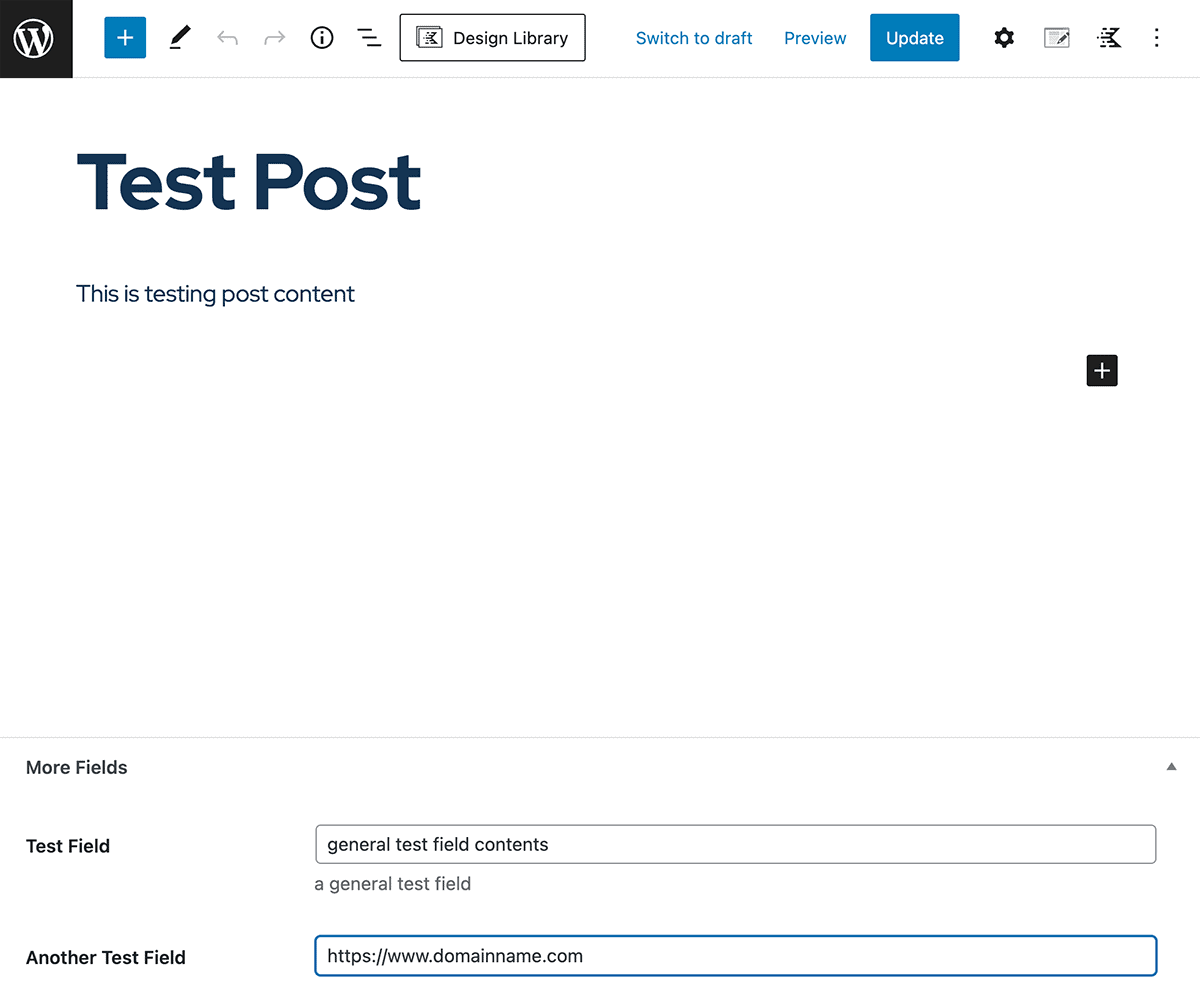Viewport: 1200px width, 1004px height.
Task: Switch the post to draft
Action: click(x=694, y=37)
